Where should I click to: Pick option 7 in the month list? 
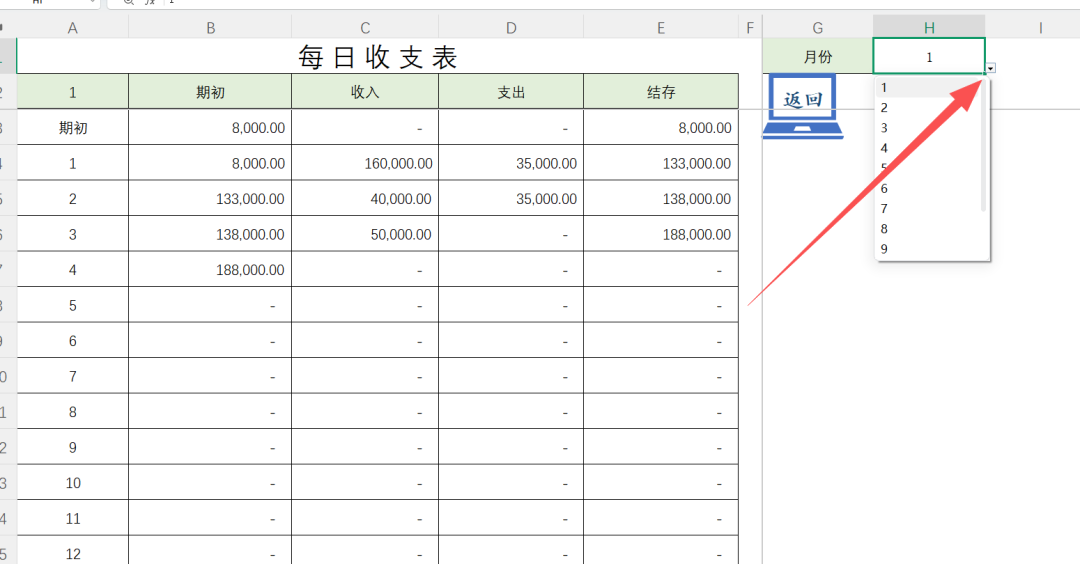coord(884,209)
